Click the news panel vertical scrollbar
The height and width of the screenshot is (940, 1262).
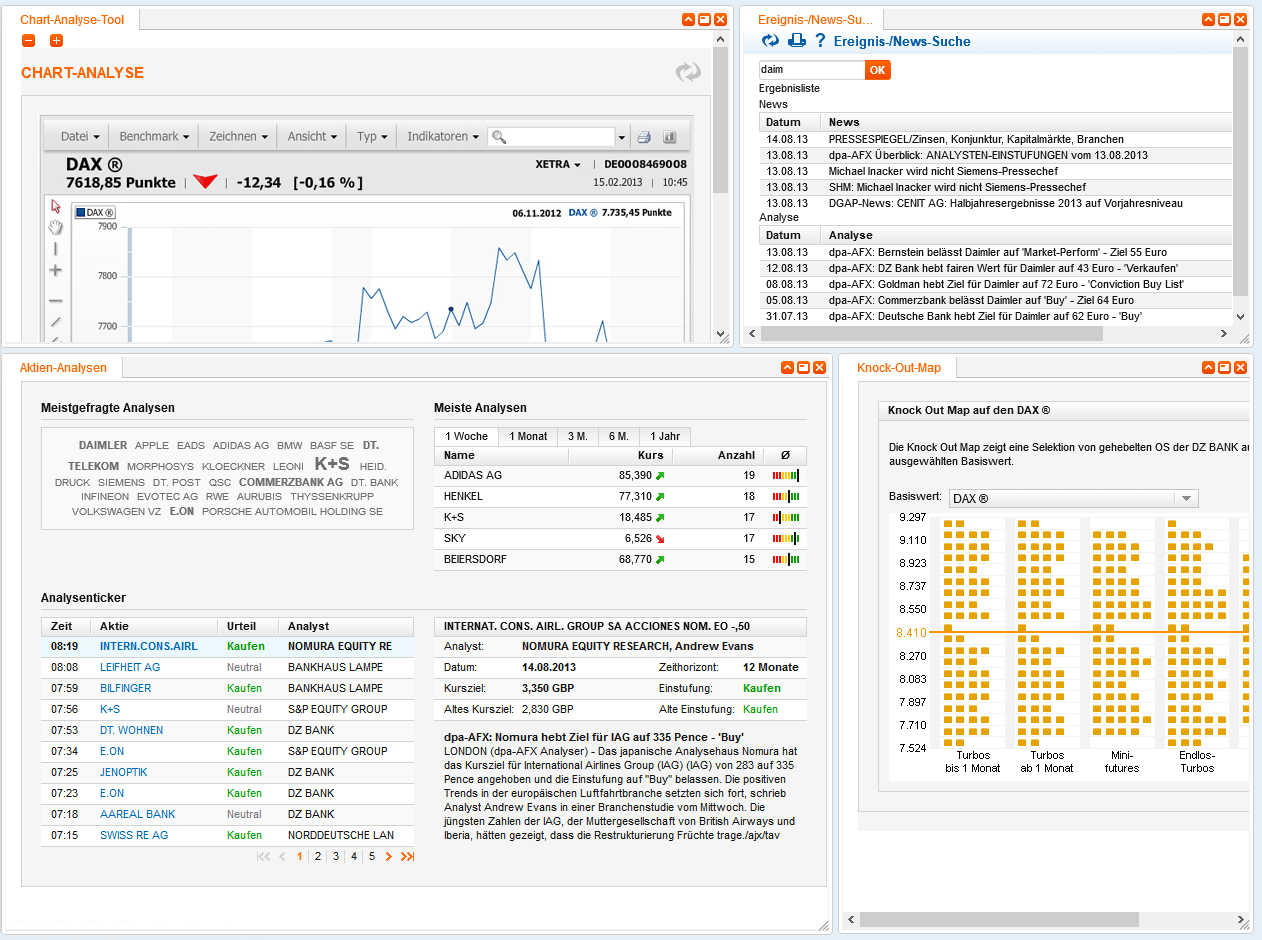click(x=1241, y=171)
